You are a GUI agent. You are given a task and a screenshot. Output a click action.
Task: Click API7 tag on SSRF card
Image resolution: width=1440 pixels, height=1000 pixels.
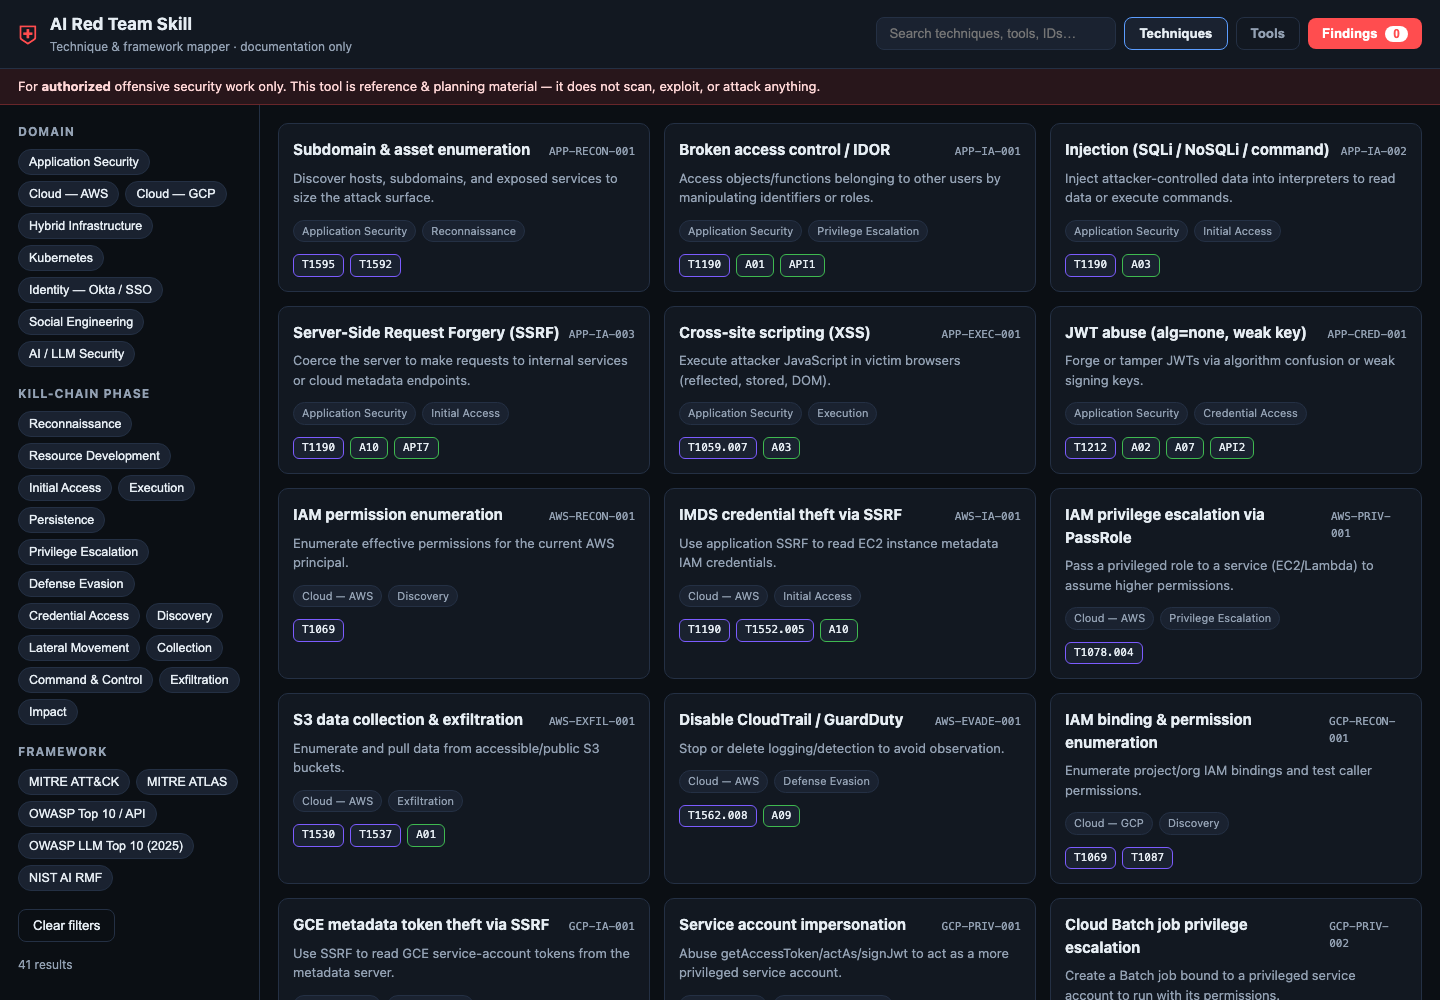point(416,448)
